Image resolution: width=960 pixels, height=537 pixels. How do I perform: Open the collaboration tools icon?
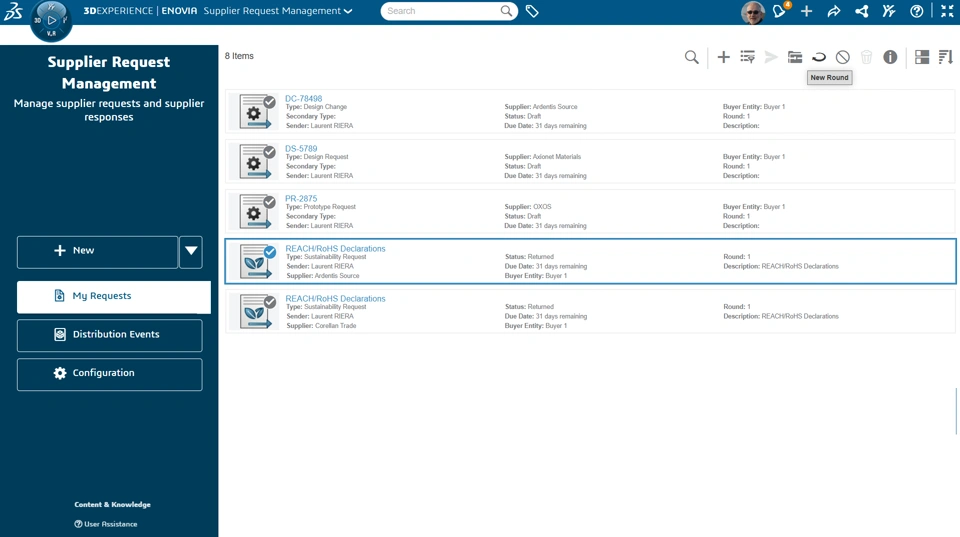point(889,11)
